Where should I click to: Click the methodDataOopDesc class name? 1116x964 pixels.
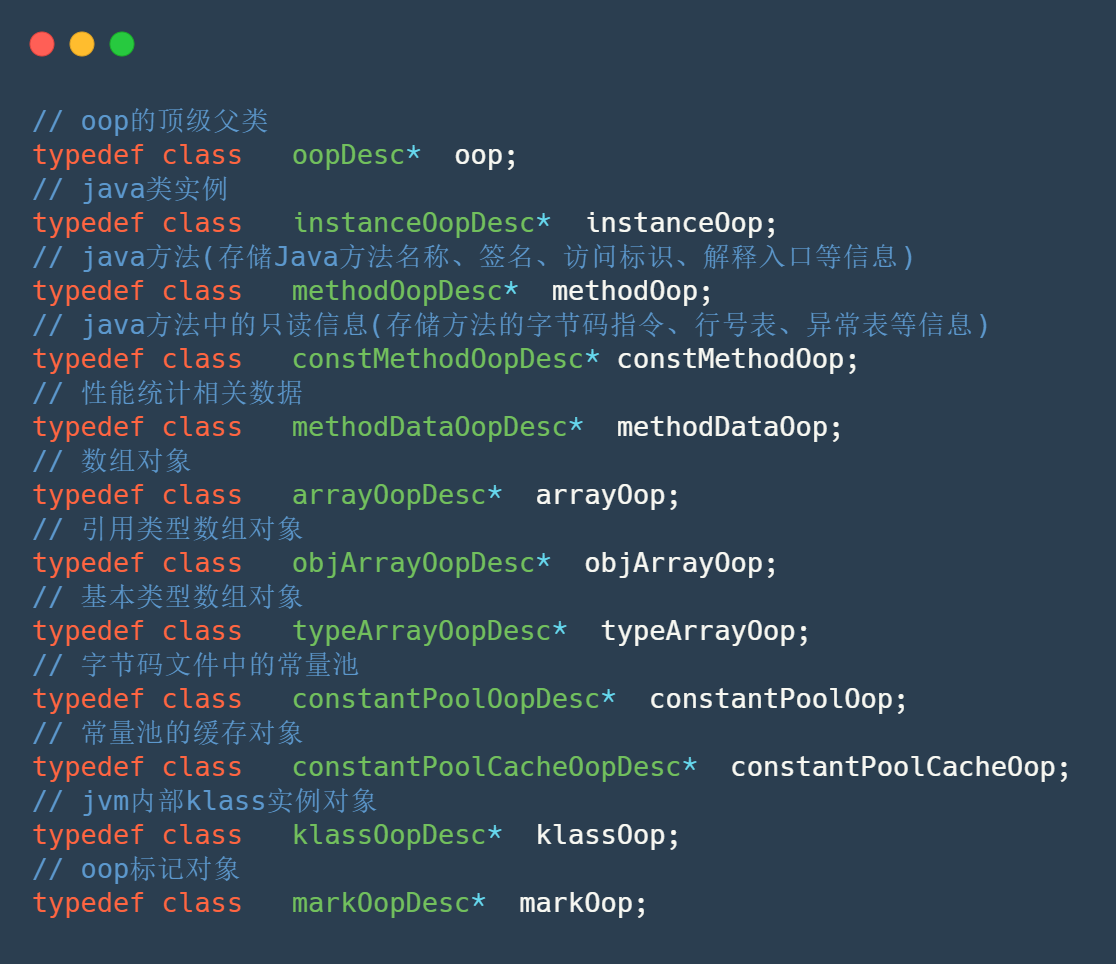[430, 428]
